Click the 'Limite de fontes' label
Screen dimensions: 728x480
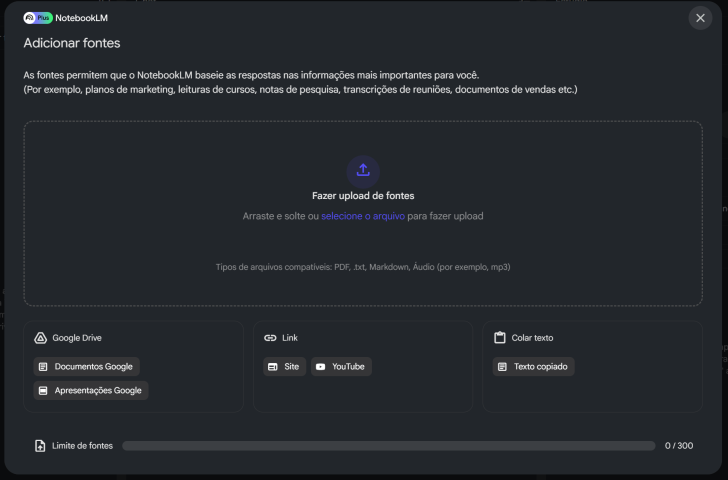(82, 446)
